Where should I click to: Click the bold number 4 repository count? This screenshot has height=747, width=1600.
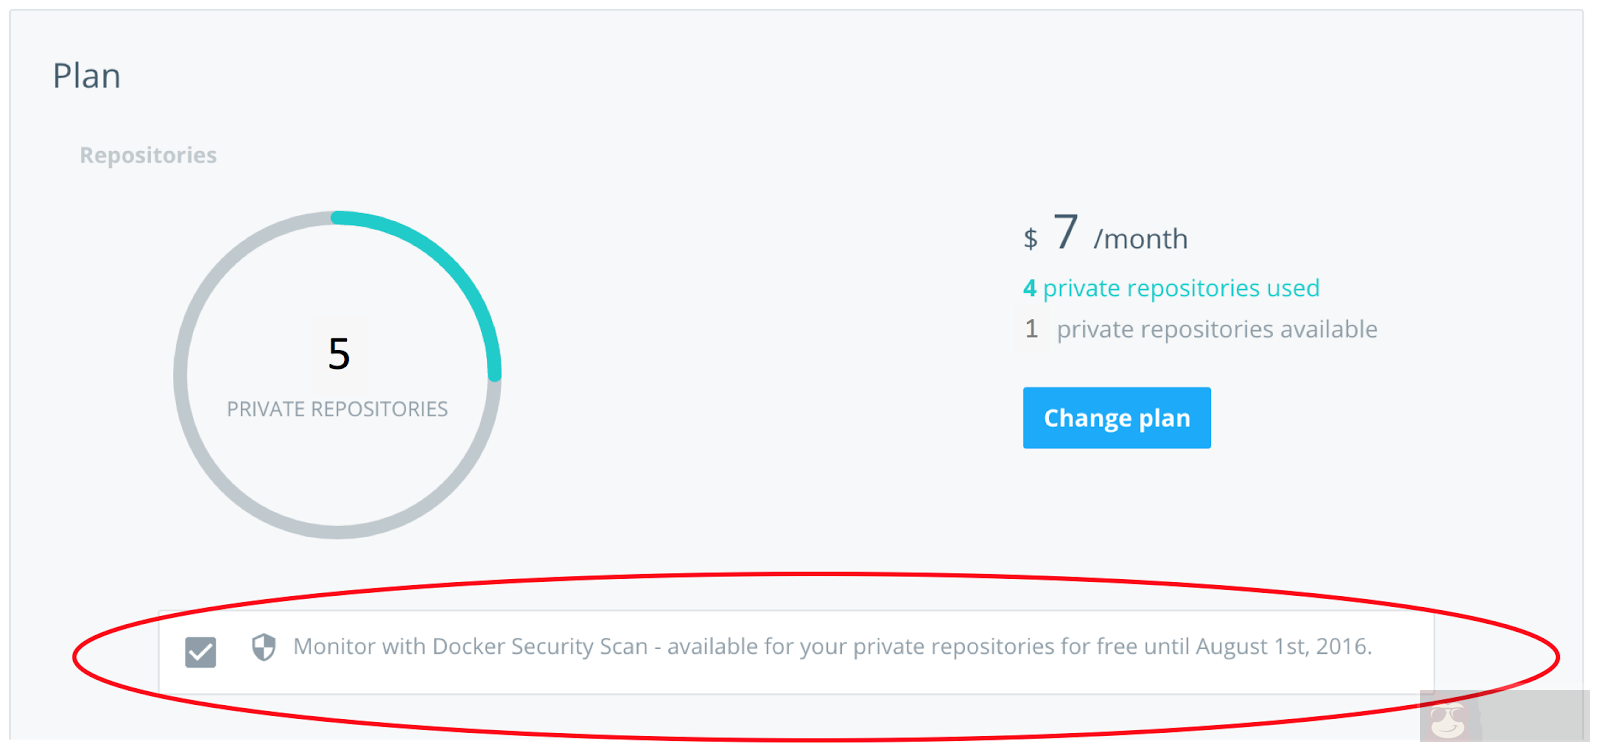pos(1031,288)
